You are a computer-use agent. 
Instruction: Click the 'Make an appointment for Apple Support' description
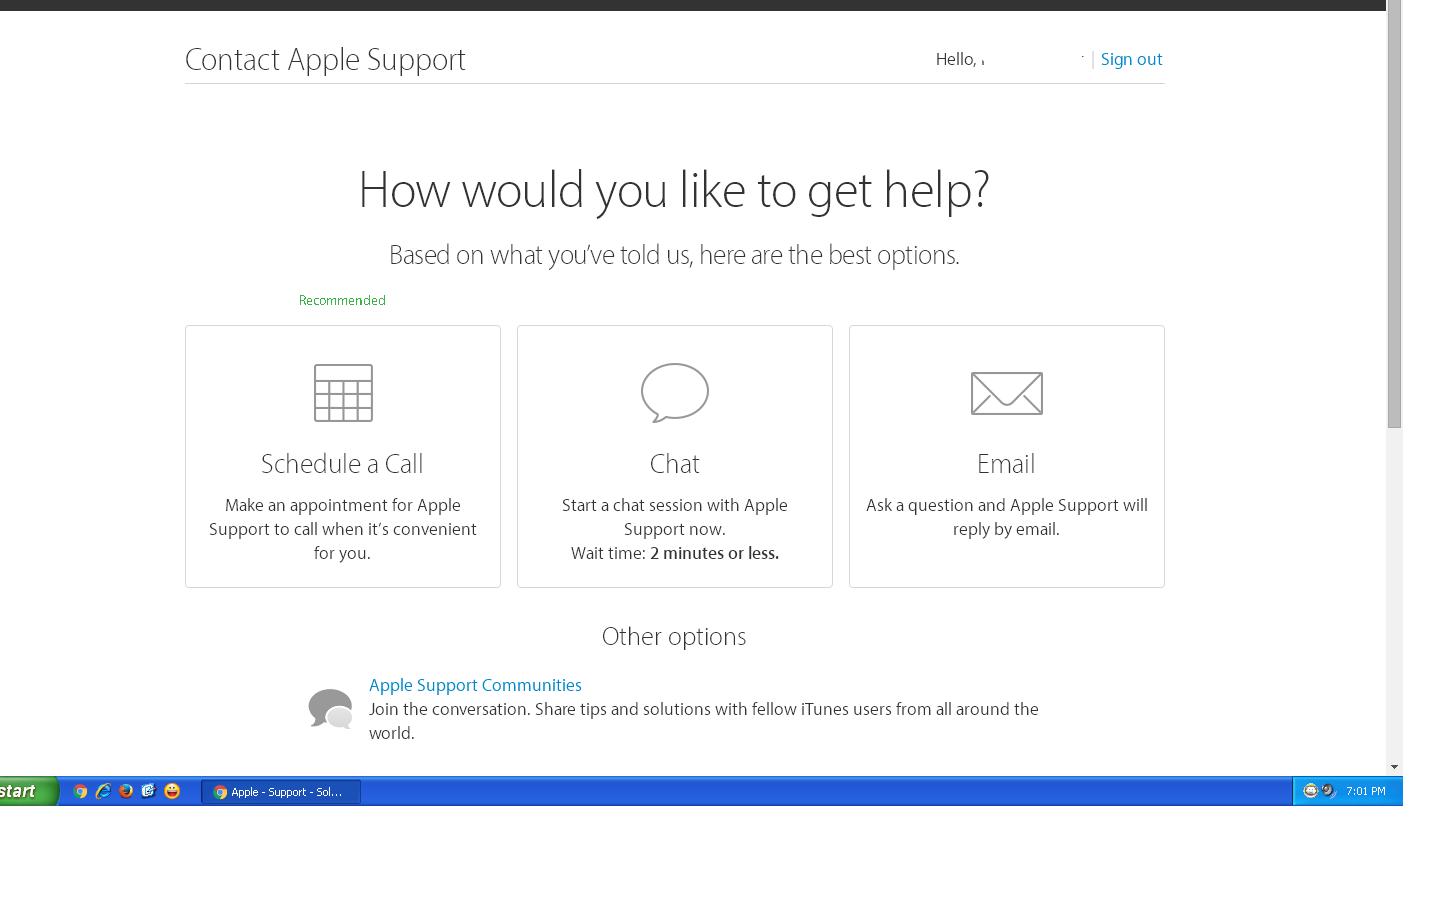coord(343,529)
